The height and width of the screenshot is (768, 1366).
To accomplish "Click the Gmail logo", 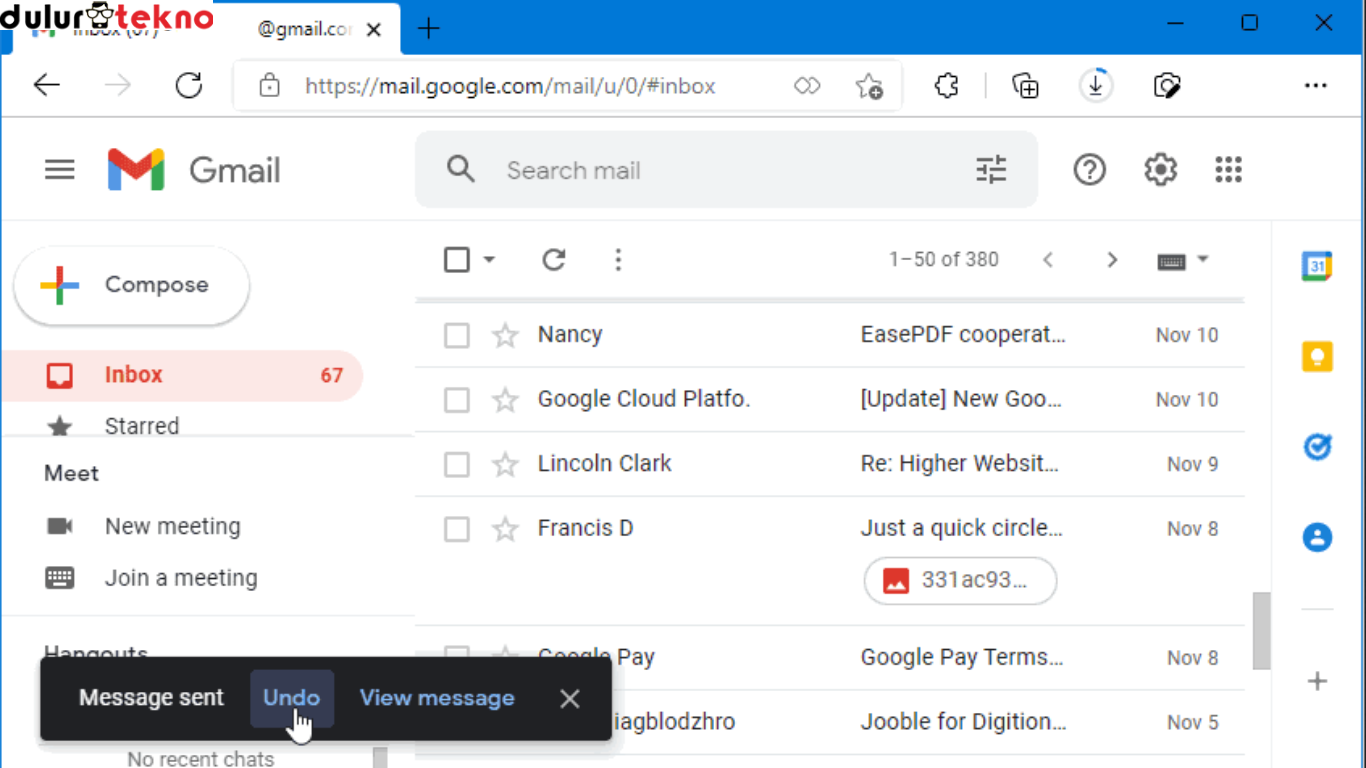I will [194, 170].
